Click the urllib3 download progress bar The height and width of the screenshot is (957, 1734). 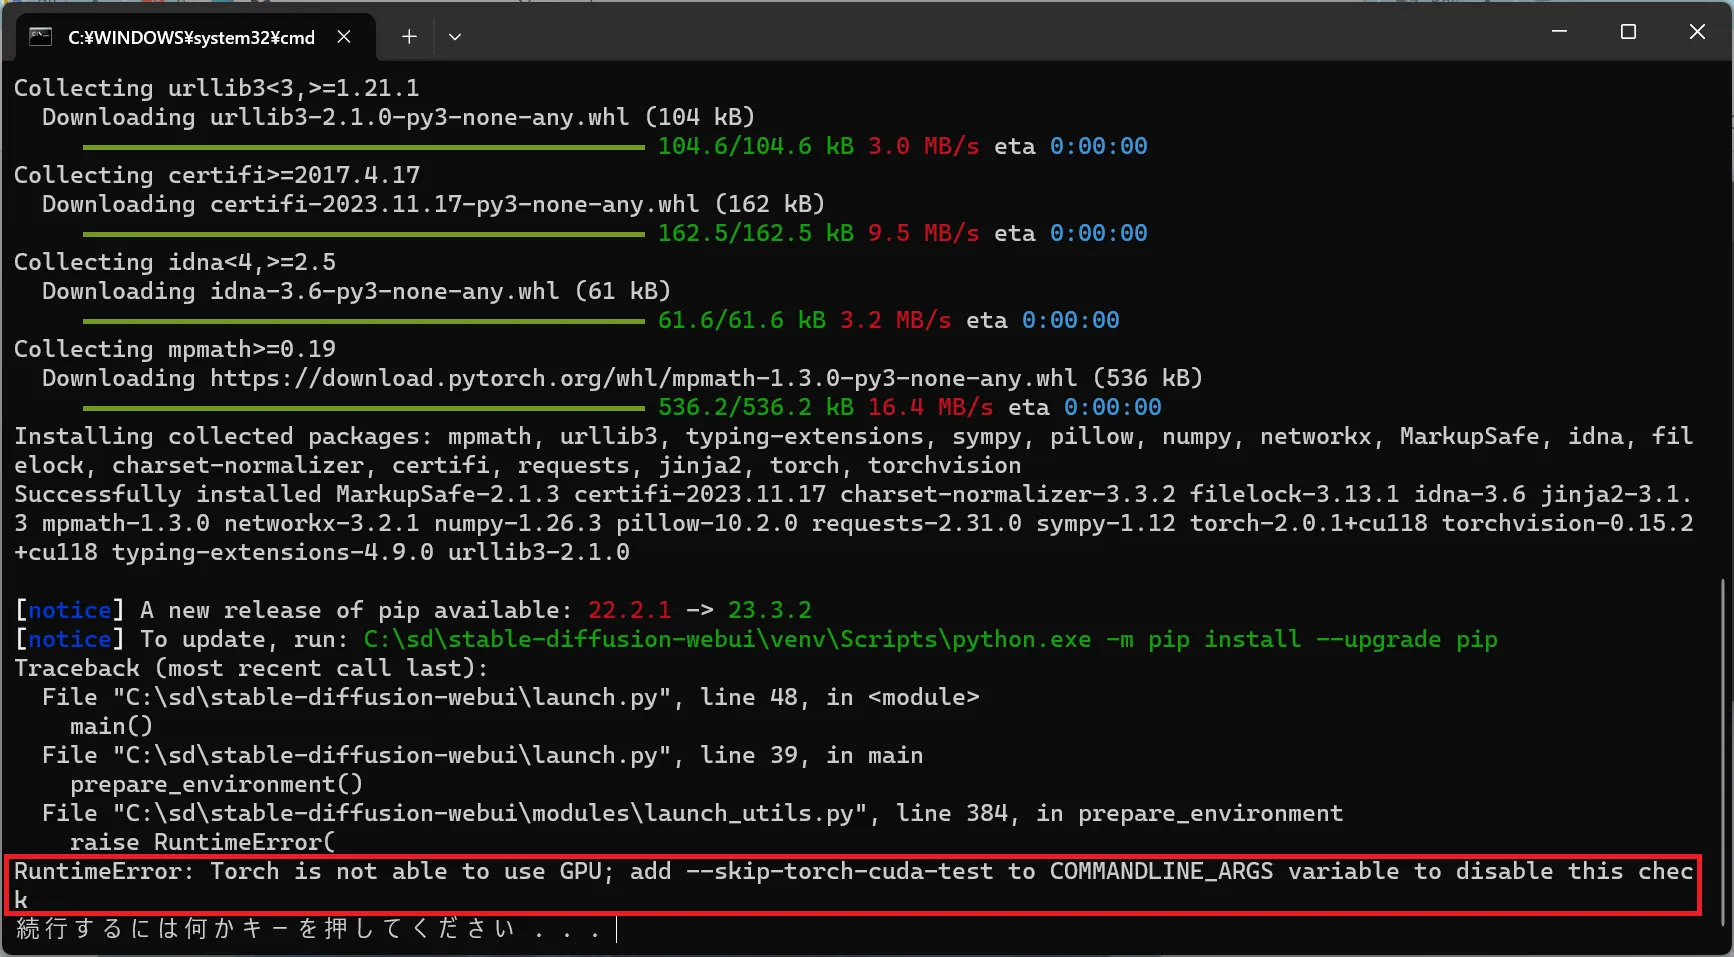364,147
